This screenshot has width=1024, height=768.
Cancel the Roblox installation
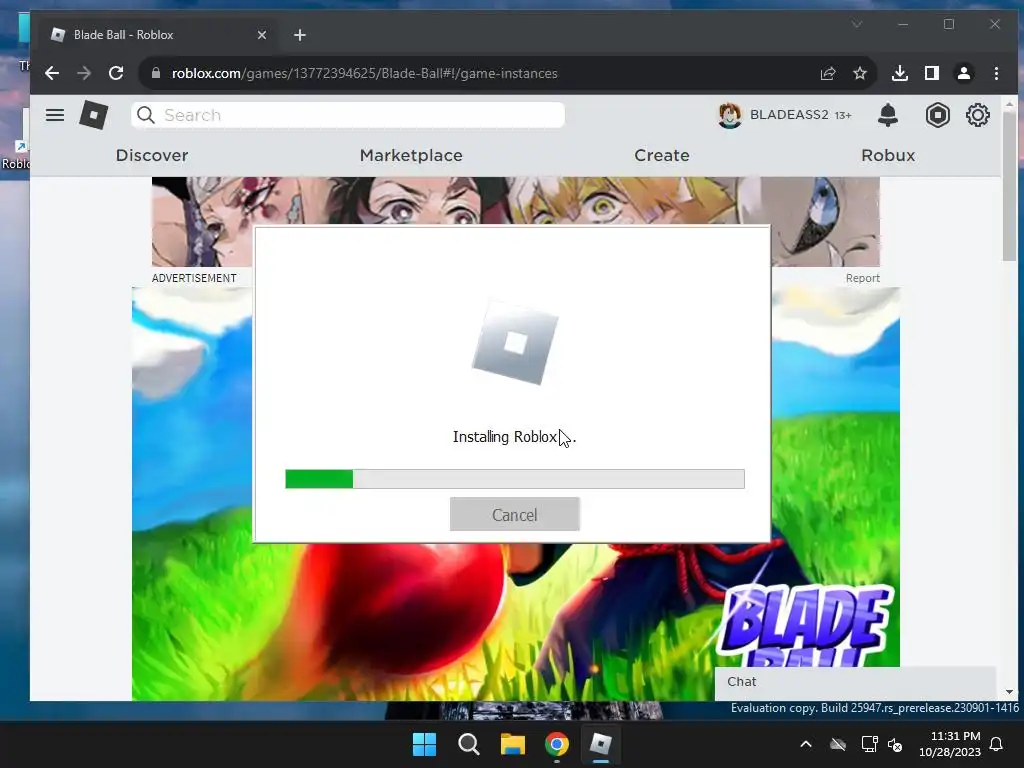click(515, 515)
